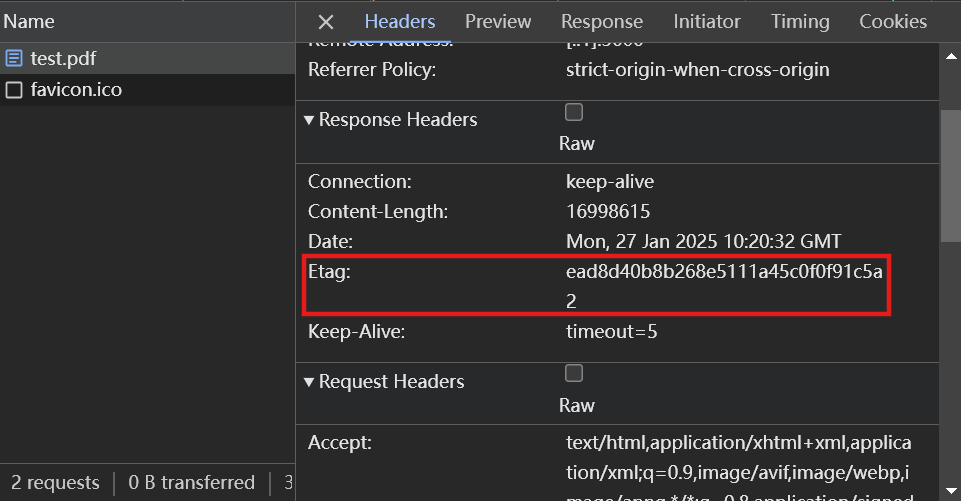Screen dimensions: 961x501
Task: Show the Cookies tab
Action: coord(892,21)
